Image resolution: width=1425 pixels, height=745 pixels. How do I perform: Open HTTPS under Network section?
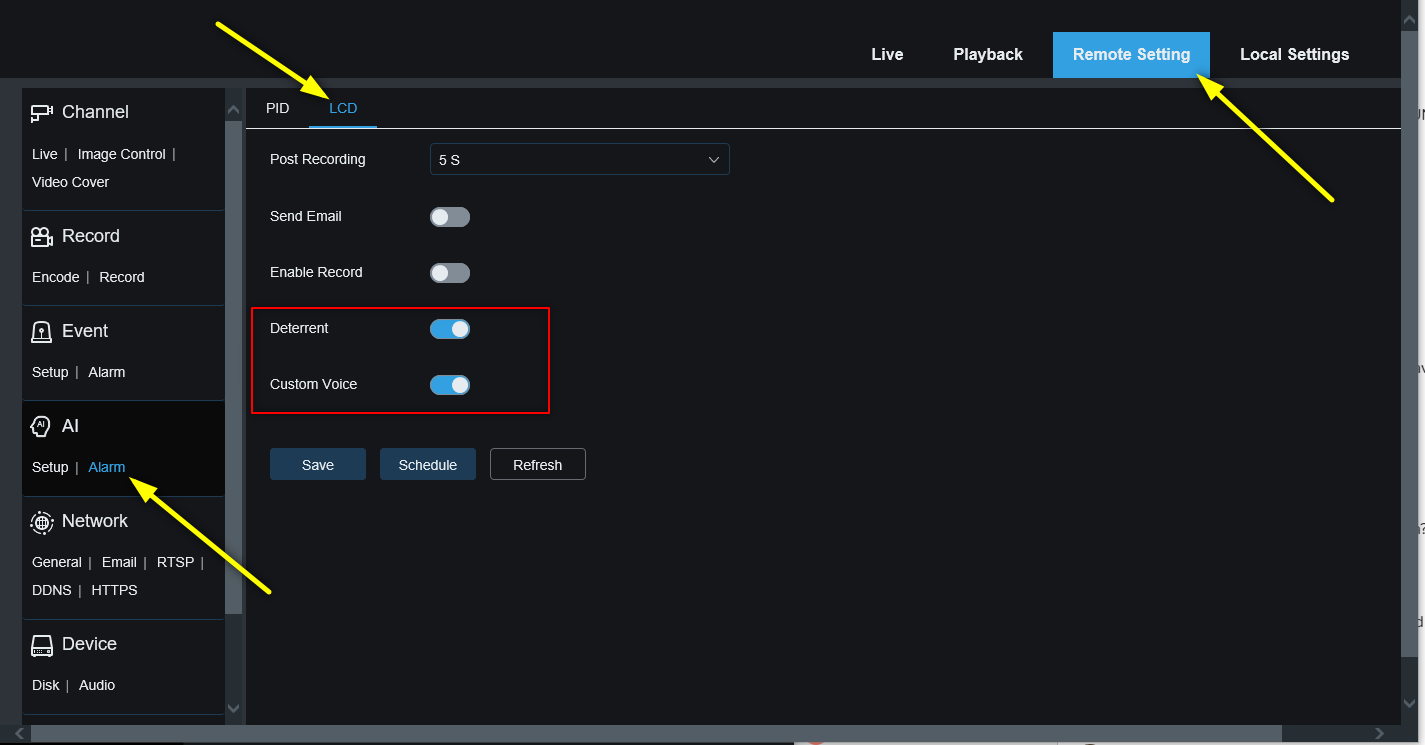coord(115,590)
